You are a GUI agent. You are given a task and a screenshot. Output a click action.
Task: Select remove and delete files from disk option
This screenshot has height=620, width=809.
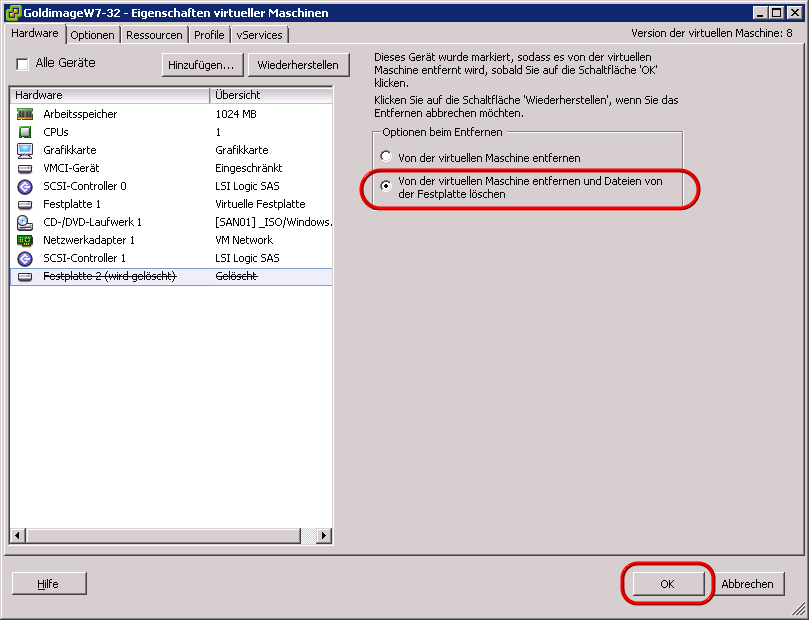[386, 187]
